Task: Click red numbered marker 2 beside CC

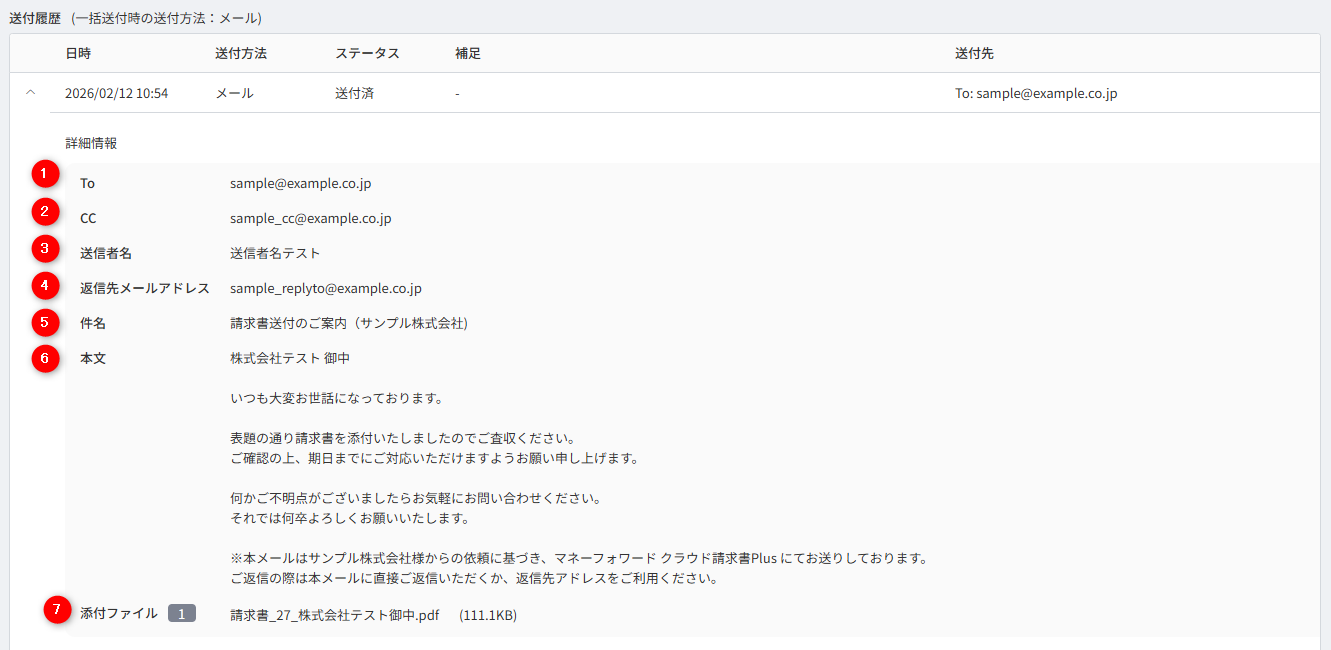Action: 45,210
